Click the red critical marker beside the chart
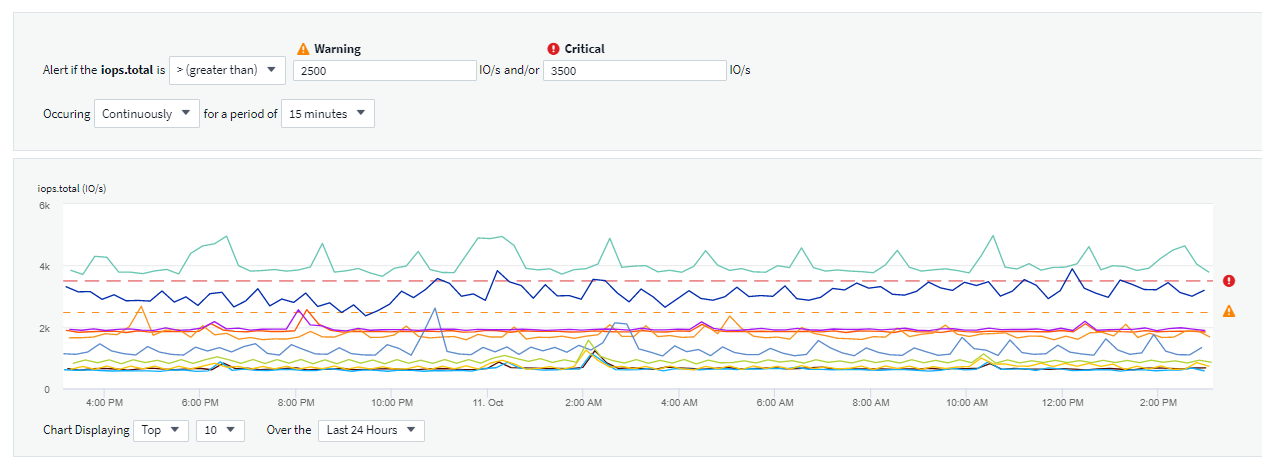The image size is (1262, 463). 1229,281
